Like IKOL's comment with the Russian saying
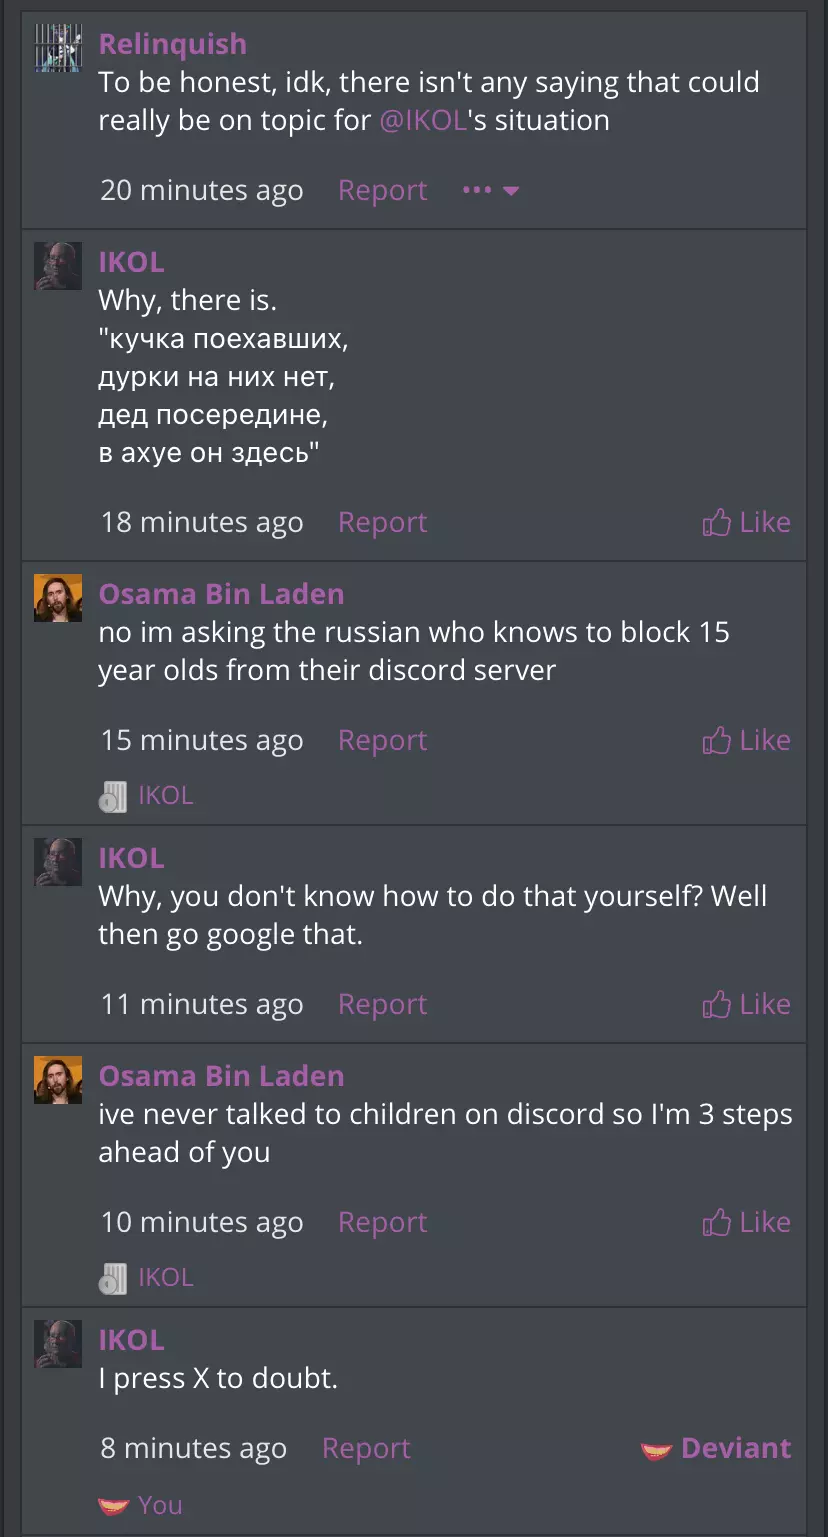Image resolution: width=828 pixels, height=1537 pixels. point(747,522)
